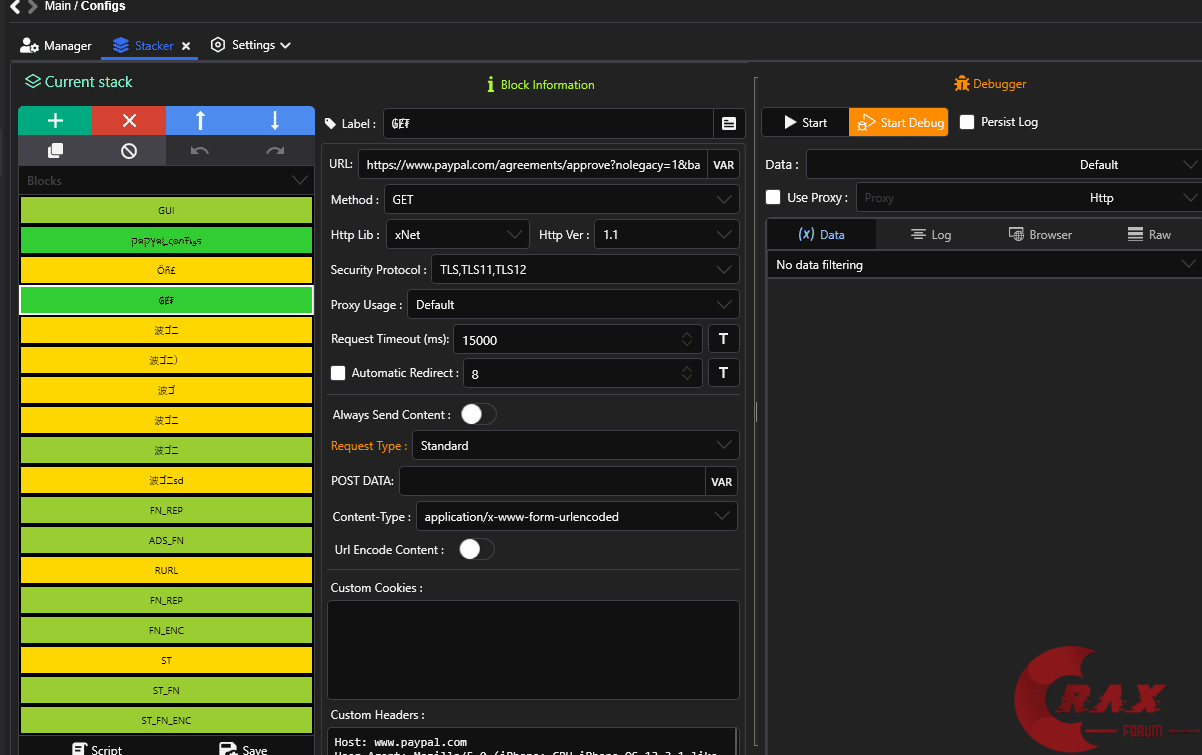Click the disable block icon
1202x755 pixels.
129,151
